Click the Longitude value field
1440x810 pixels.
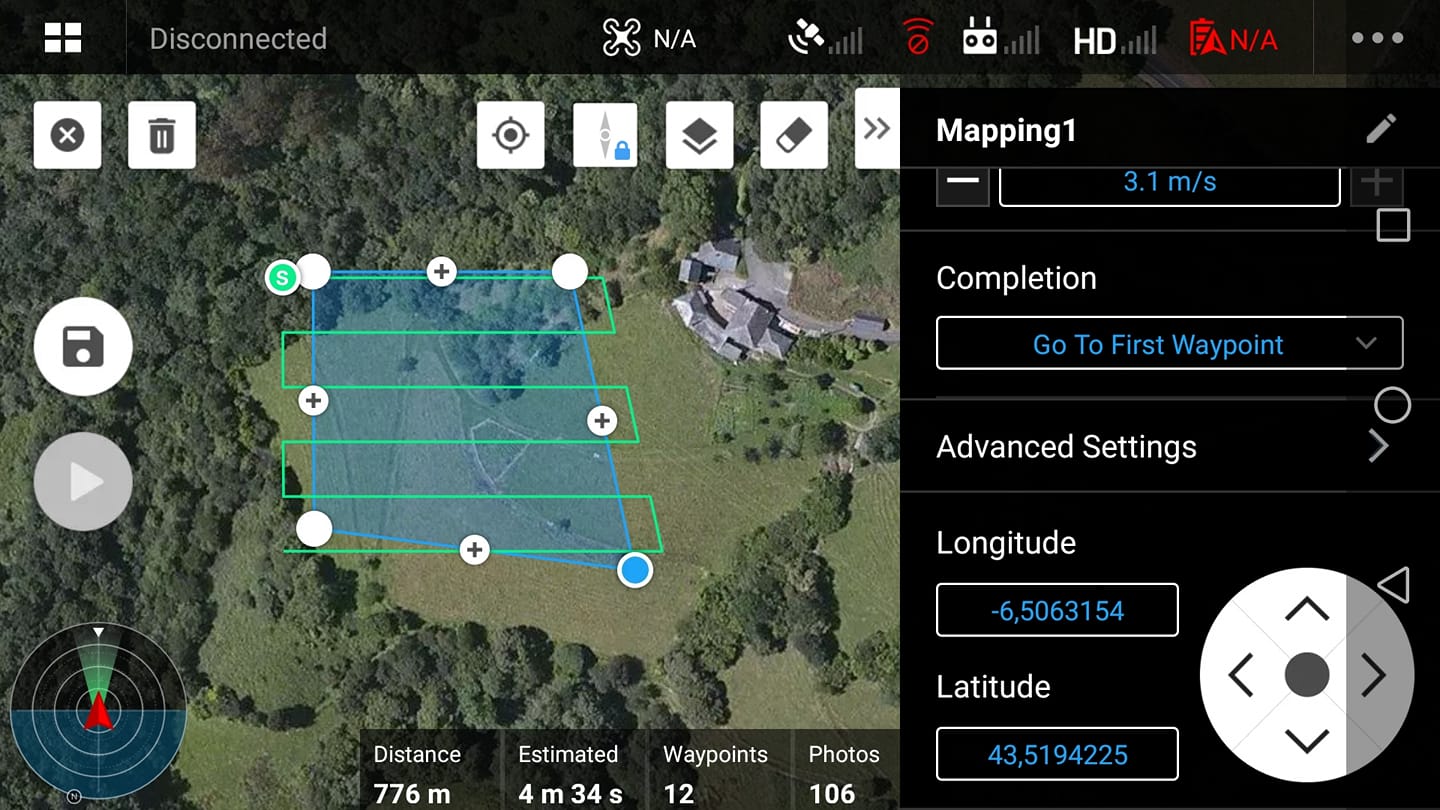(x=1057, y=611)
